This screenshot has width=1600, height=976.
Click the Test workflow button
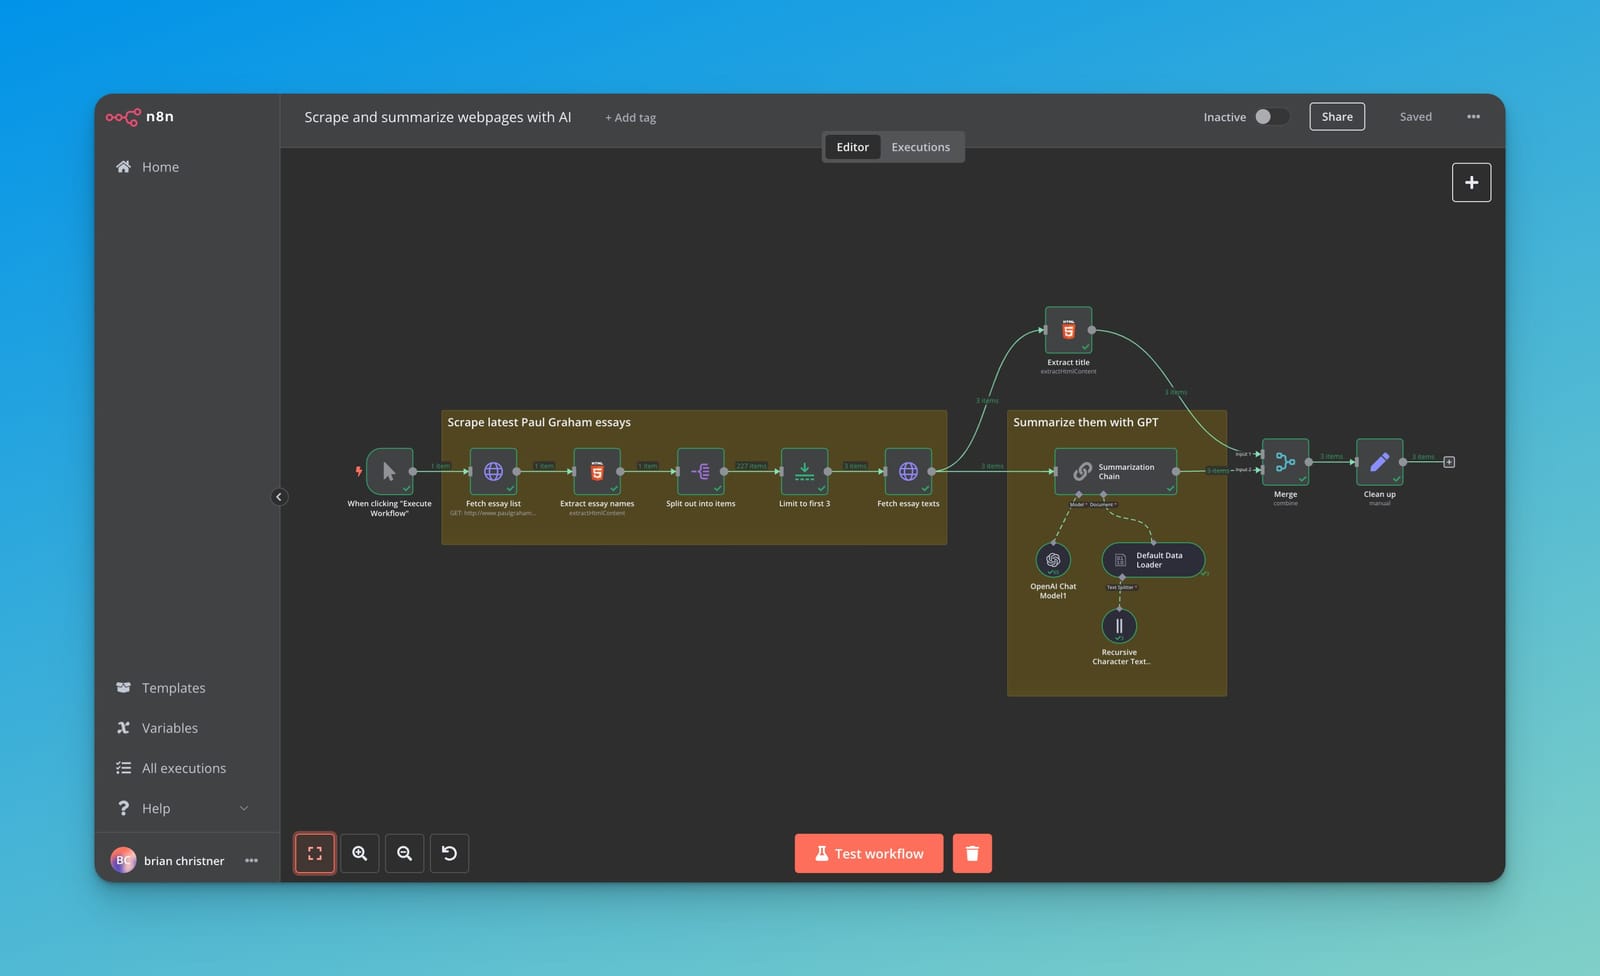pyautogui.click(x=868, y=853)
